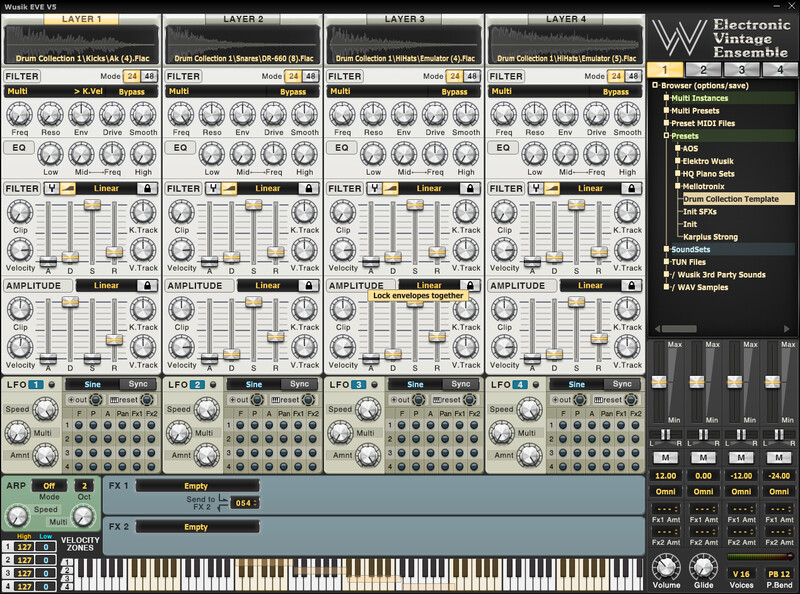Select the ramp shape icon in Layer 4 filter envelope
The image size is (800, 594).
click(551, 188)
